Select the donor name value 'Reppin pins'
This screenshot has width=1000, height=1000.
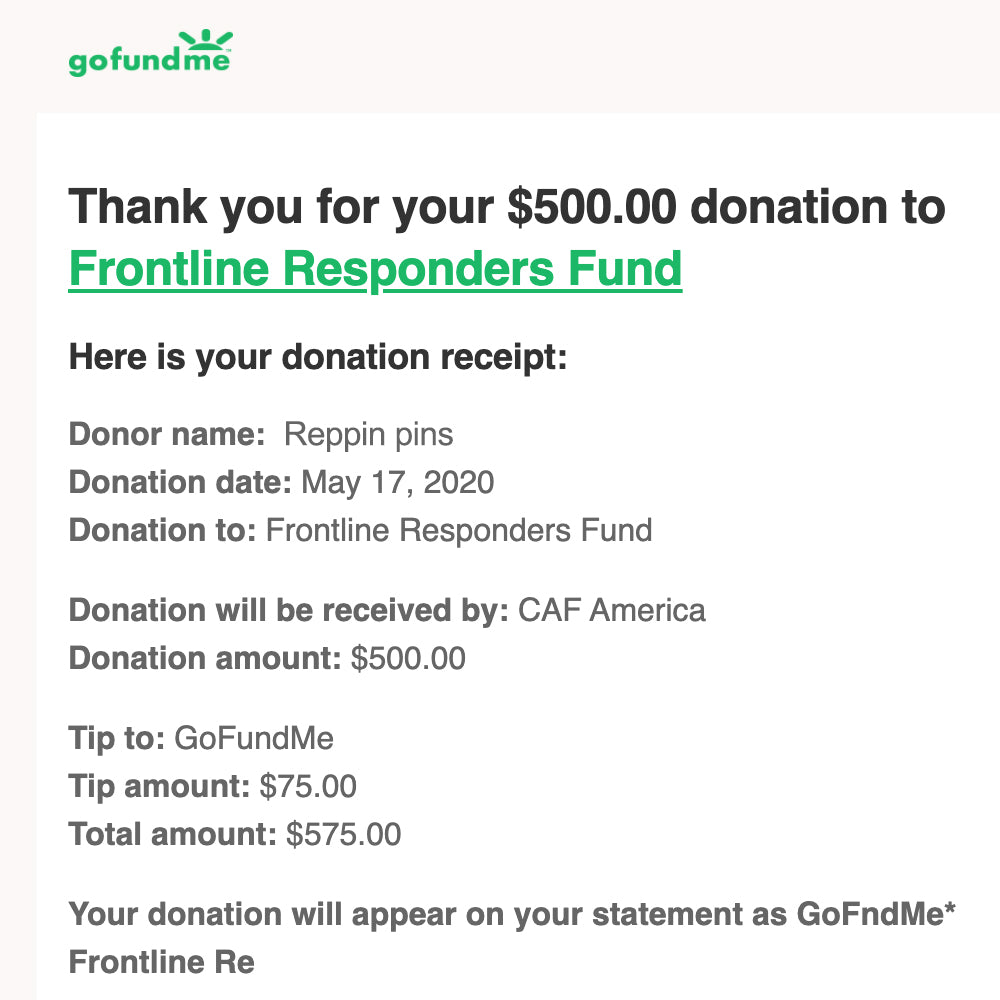click(x=368, y=435)
